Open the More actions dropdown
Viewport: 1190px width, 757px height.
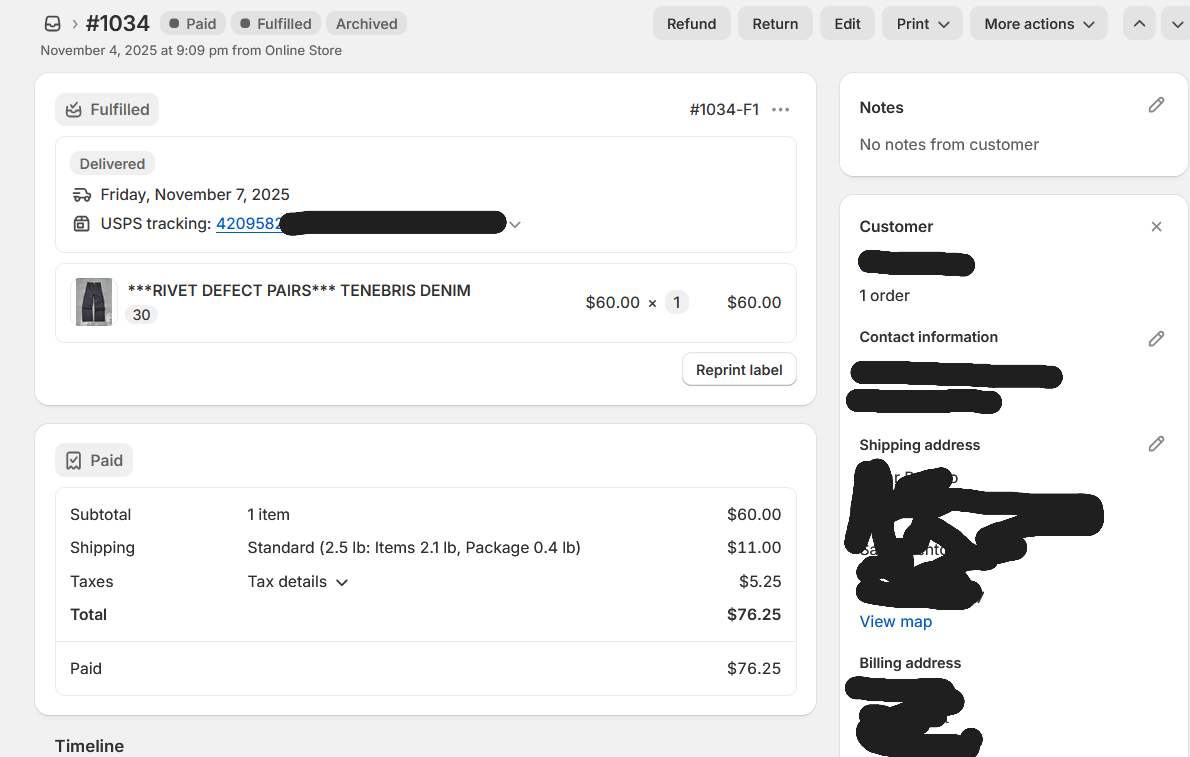click(1038, 24)
